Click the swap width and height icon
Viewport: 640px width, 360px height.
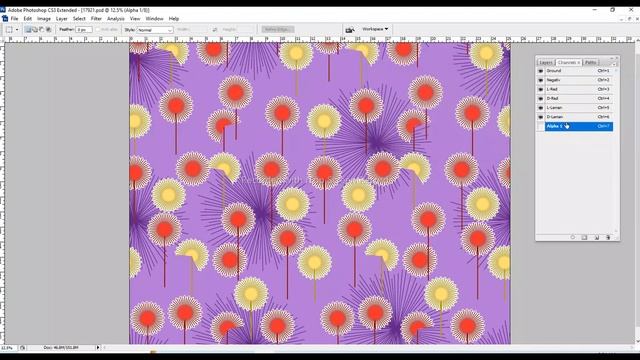tap(215, 30)
